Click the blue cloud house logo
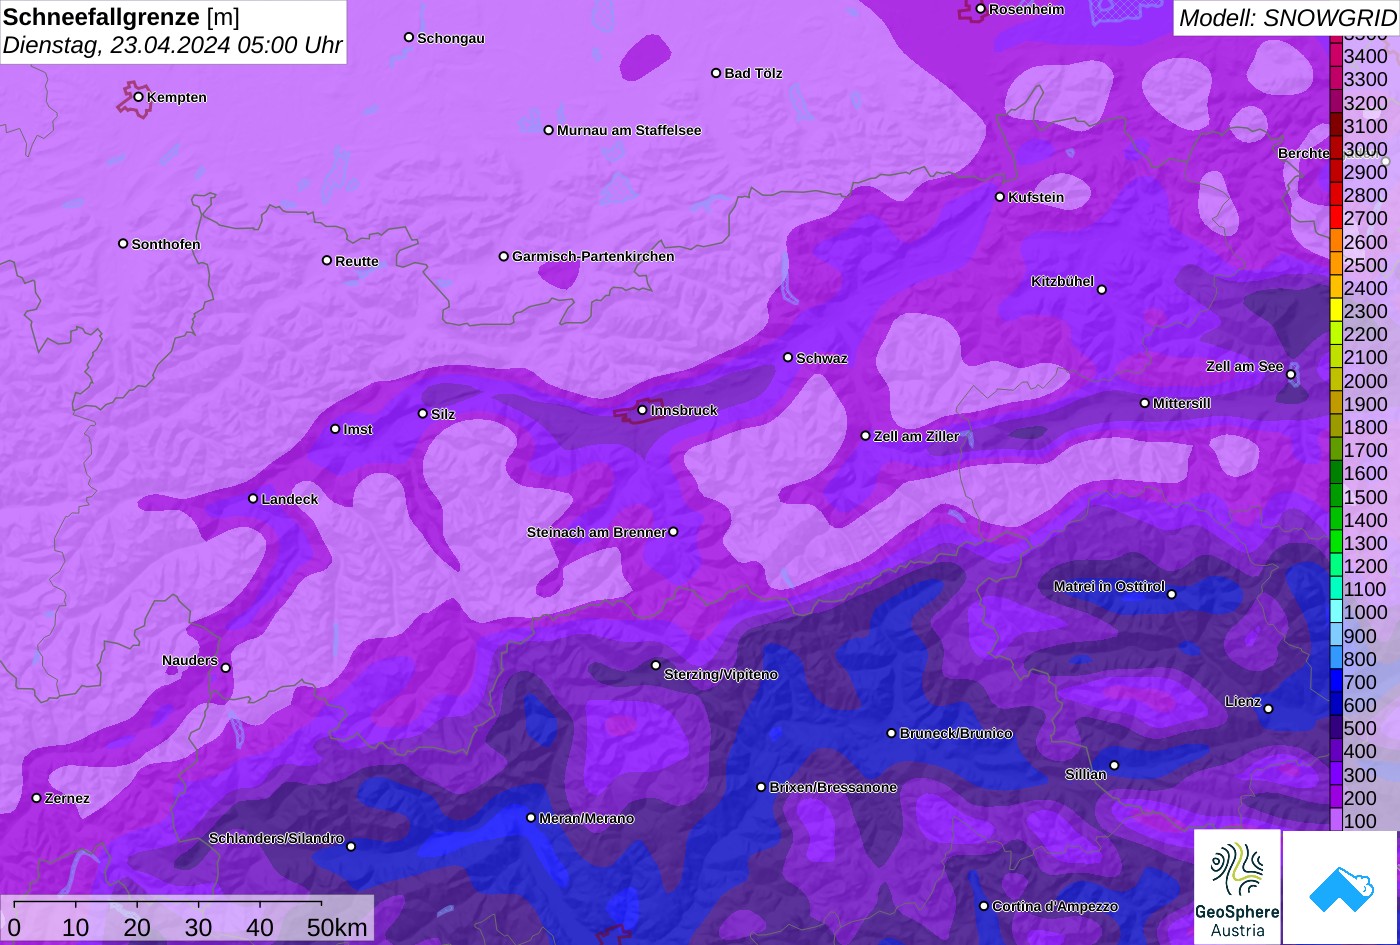 pos(1341,888)
